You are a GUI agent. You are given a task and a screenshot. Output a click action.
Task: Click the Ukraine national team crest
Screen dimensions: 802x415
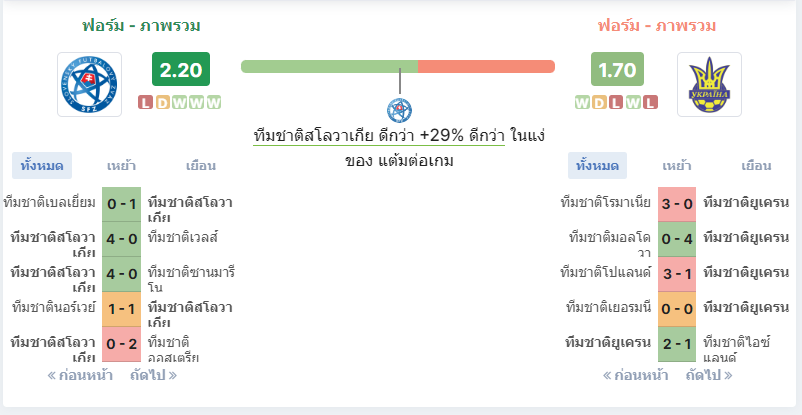click(x=709, y=84)
